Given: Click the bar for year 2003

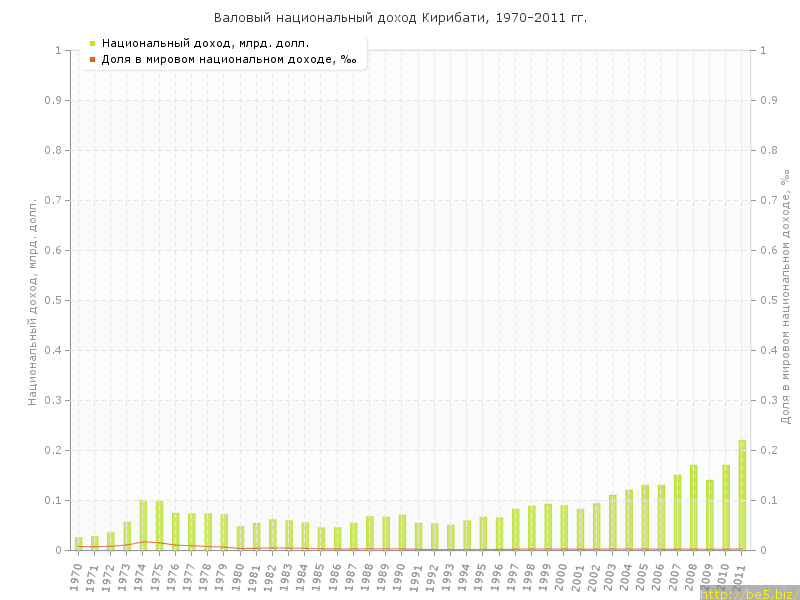Looking at the screenshot, I should coord(612,522).
